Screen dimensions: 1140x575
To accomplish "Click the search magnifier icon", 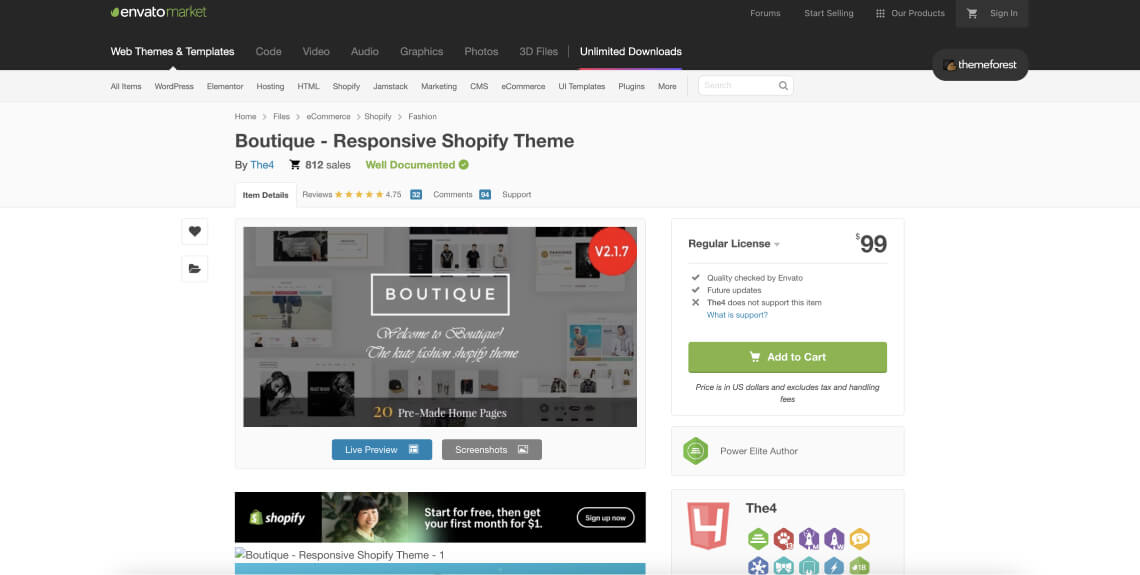I will click(783, 86).
